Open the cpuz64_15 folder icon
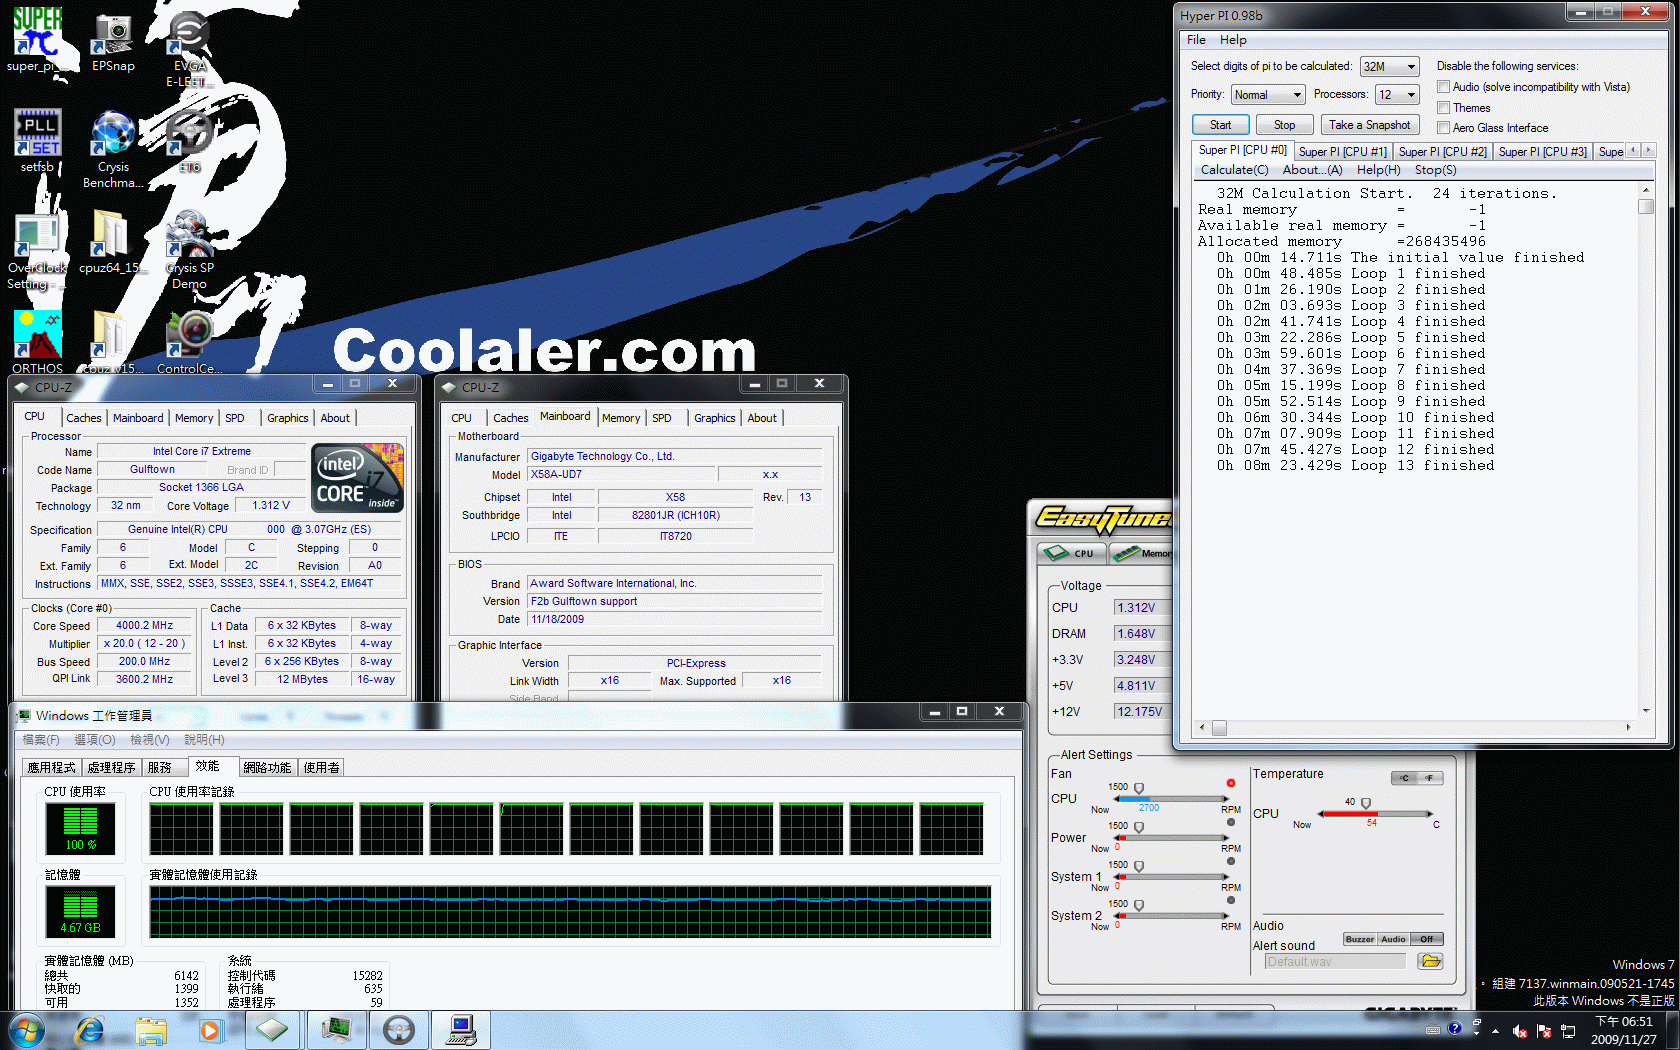Screen dimensions: 1680x1050 tap(111, 242)
